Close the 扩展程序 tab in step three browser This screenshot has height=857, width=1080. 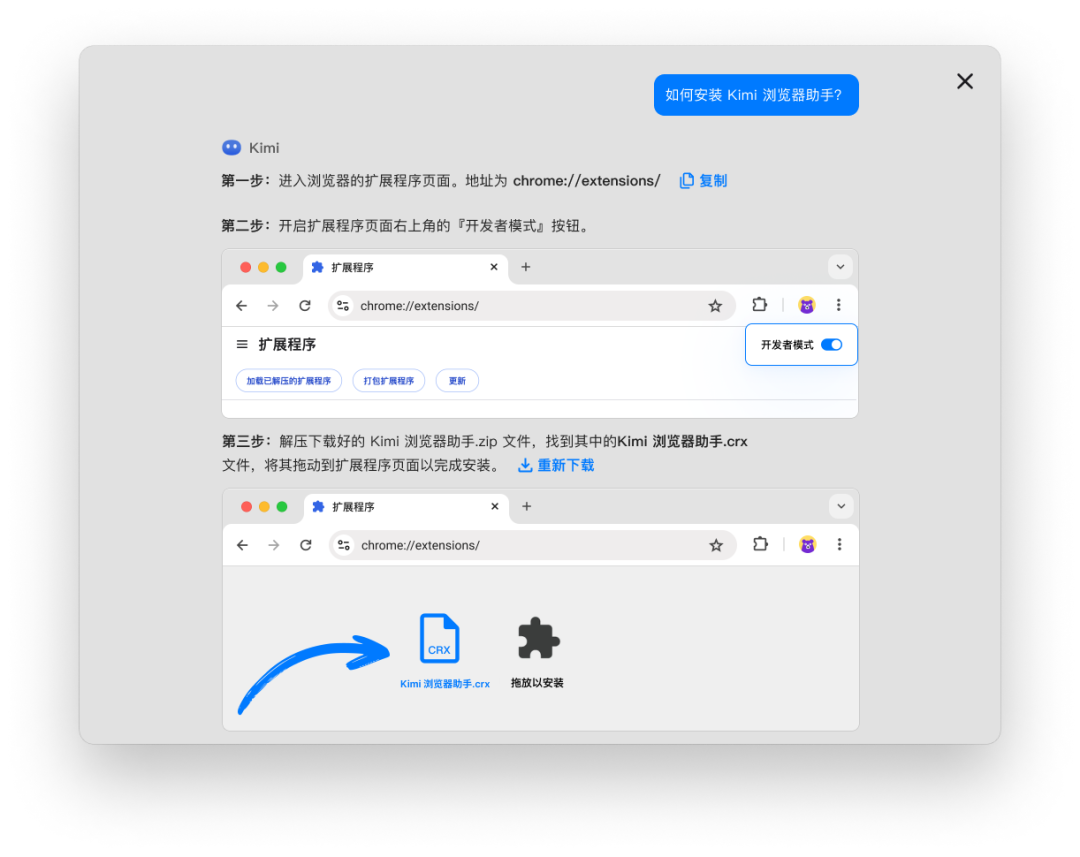coord(495,506)
